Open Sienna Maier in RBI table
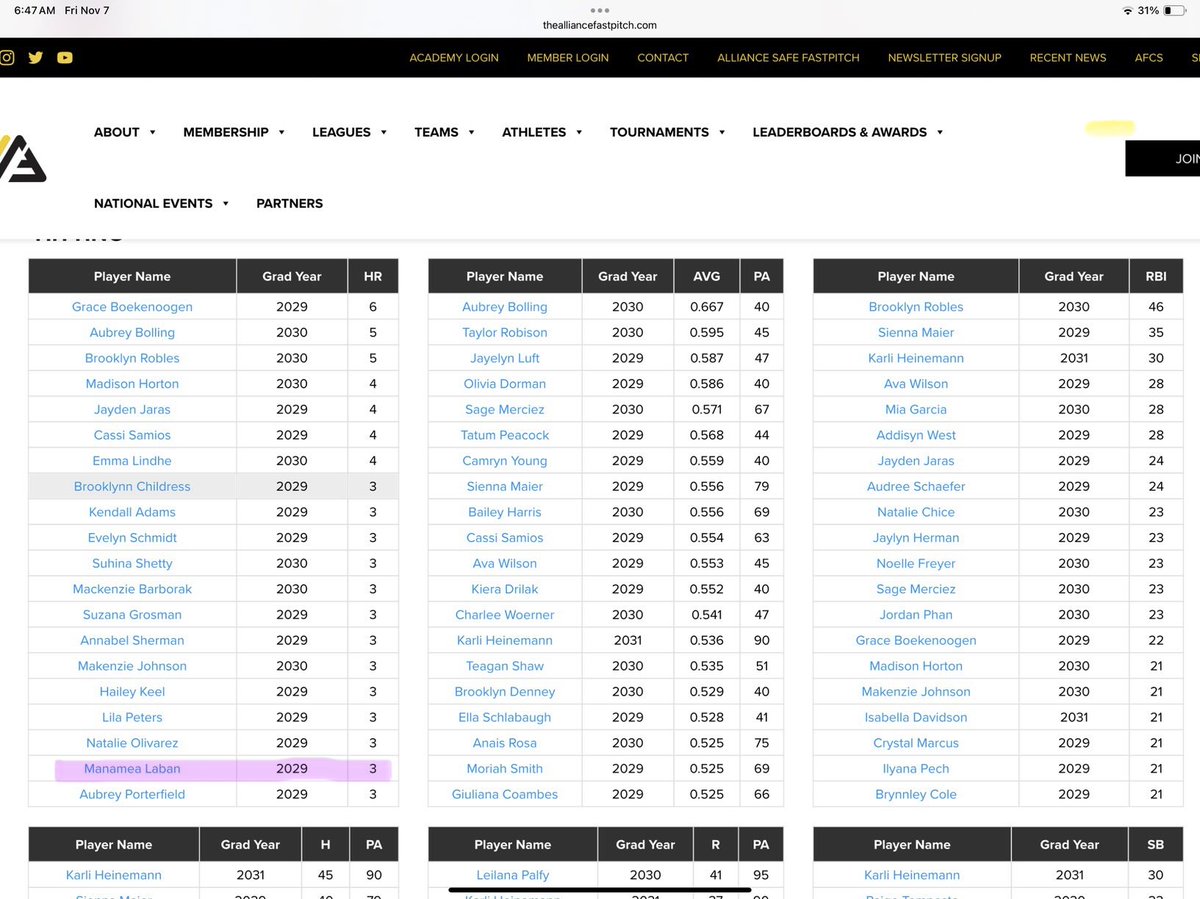Screen dimensions: 1200x899 point(916,333)
